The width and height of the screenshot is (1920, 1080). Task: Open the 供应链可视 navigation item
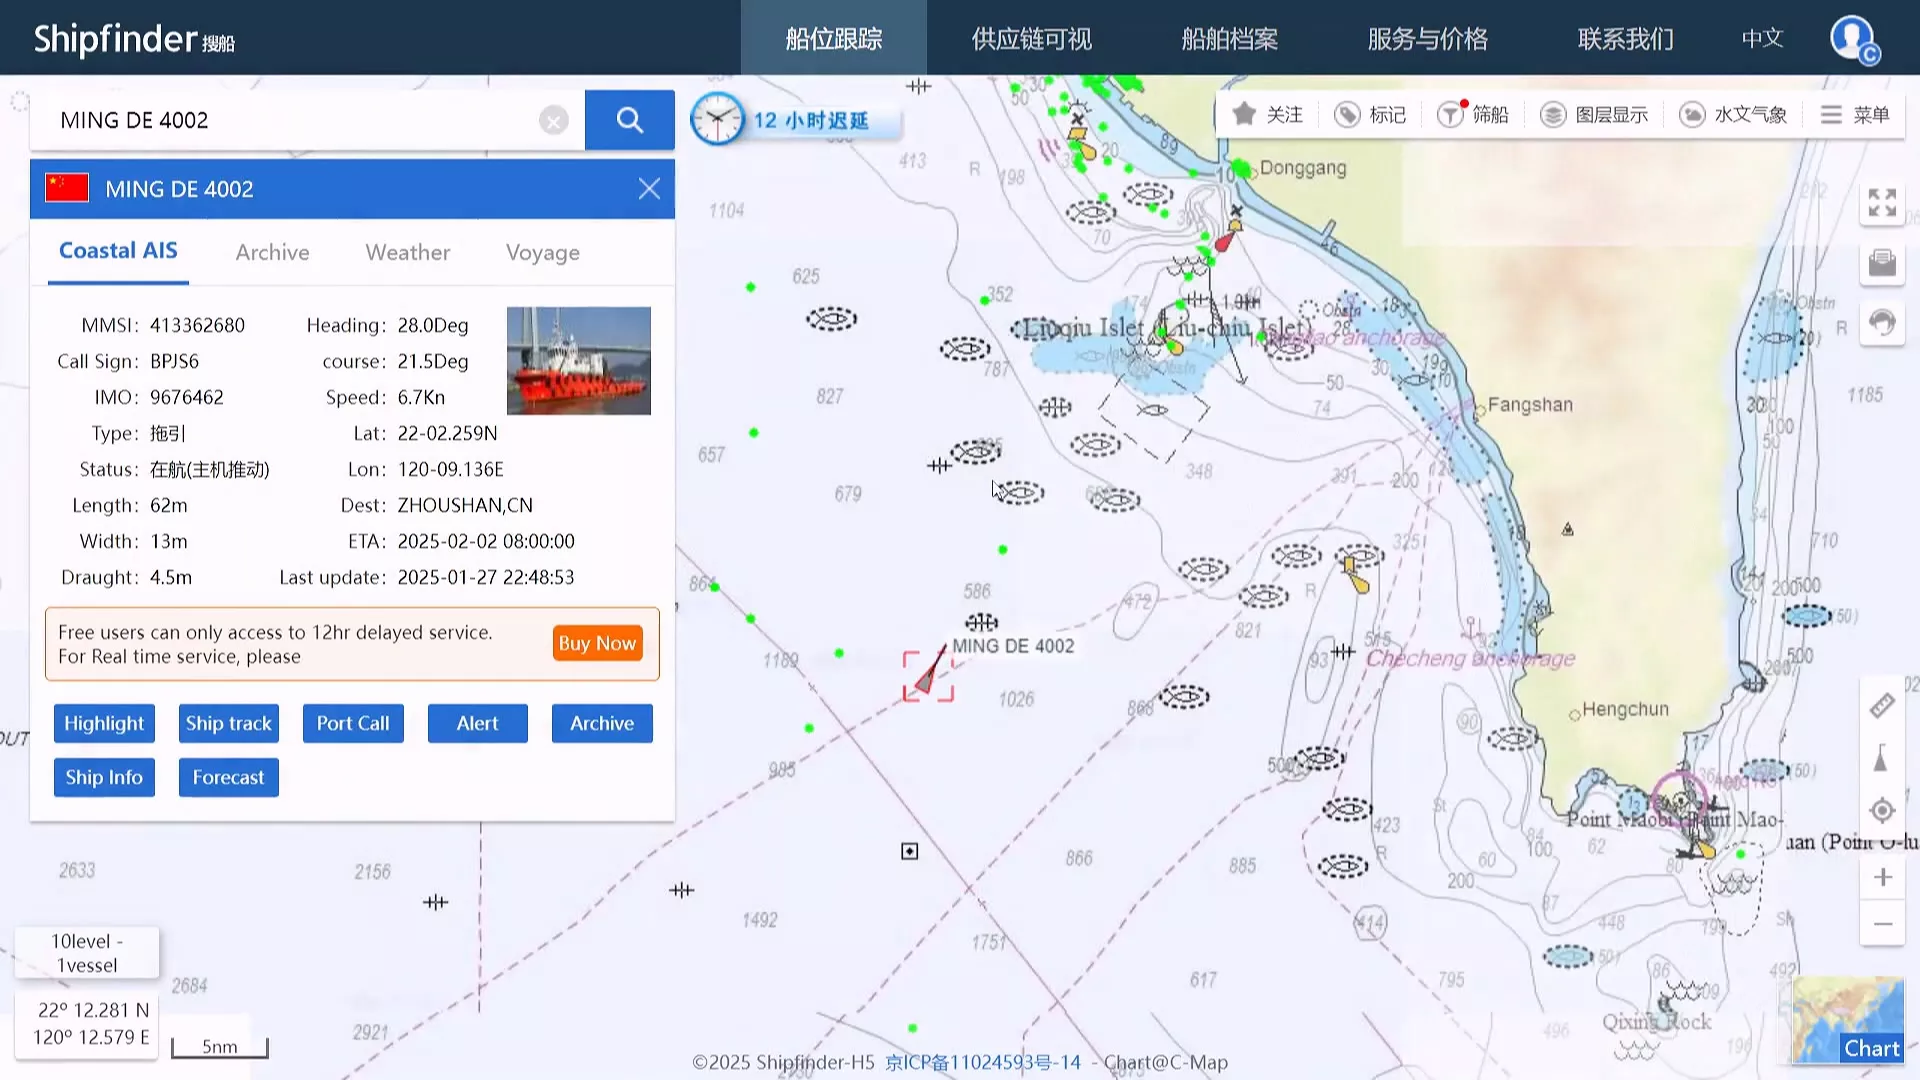coord(1031,38)
